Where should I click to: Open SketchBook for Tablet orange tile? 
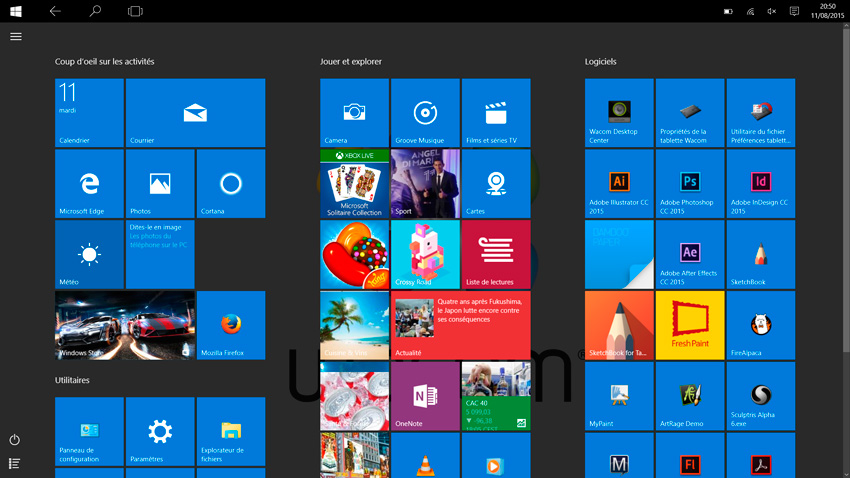[x=620, y=325]
